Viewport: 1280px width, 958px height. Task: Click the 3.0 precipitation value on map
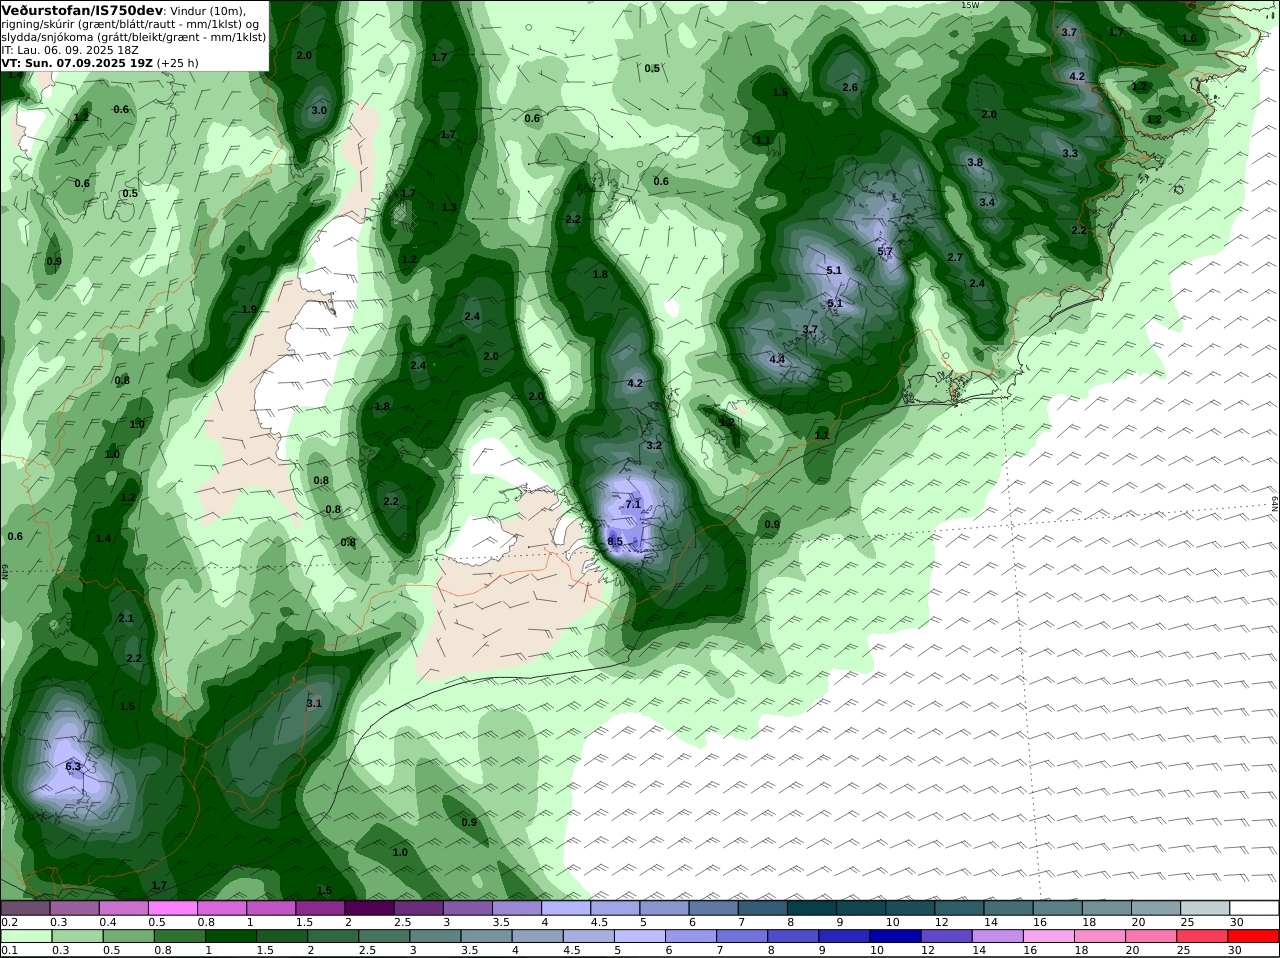[x=319, y=111]
